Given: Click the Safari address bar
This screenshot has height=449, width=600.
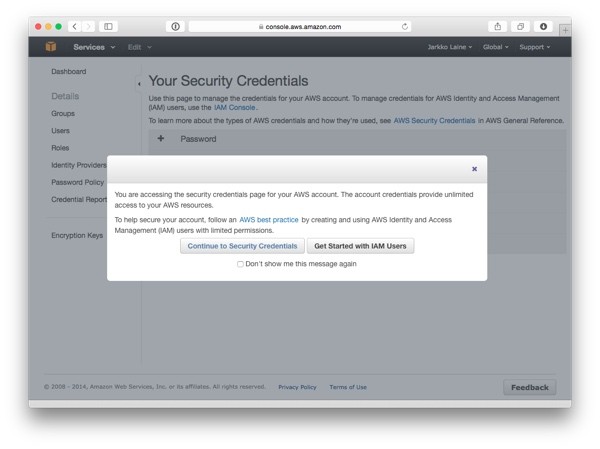Looking at the screenshot, I should (300, 26).
